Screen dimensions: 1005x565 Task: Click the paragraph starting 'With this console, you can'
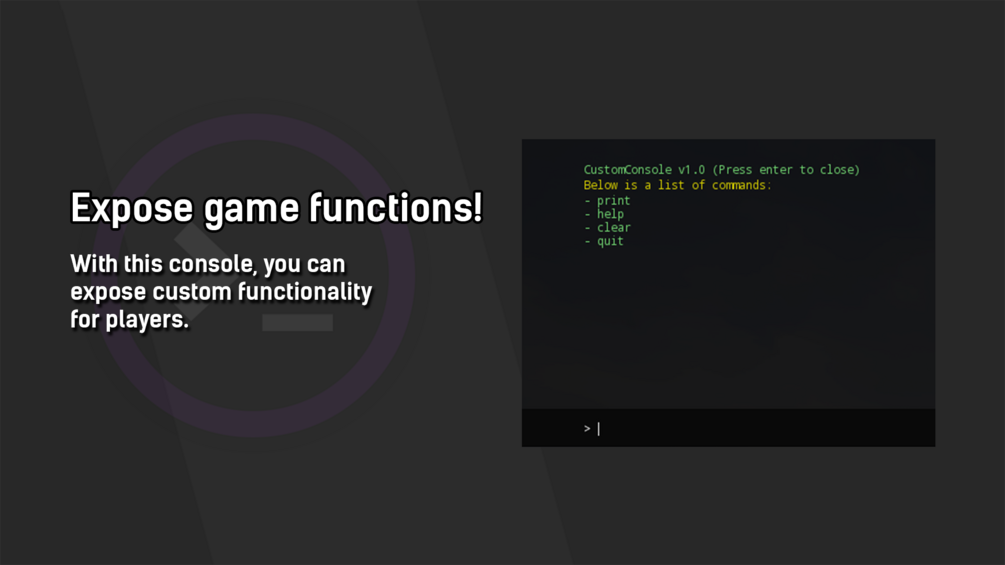pos(221,291)
